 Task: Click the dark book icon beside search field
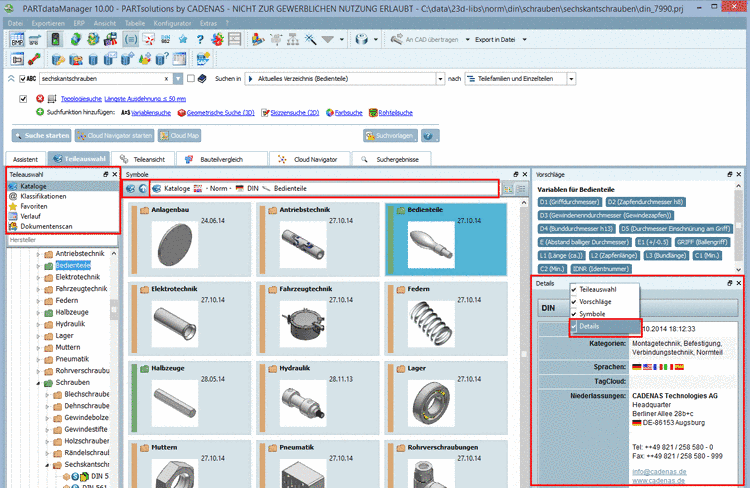202,78
